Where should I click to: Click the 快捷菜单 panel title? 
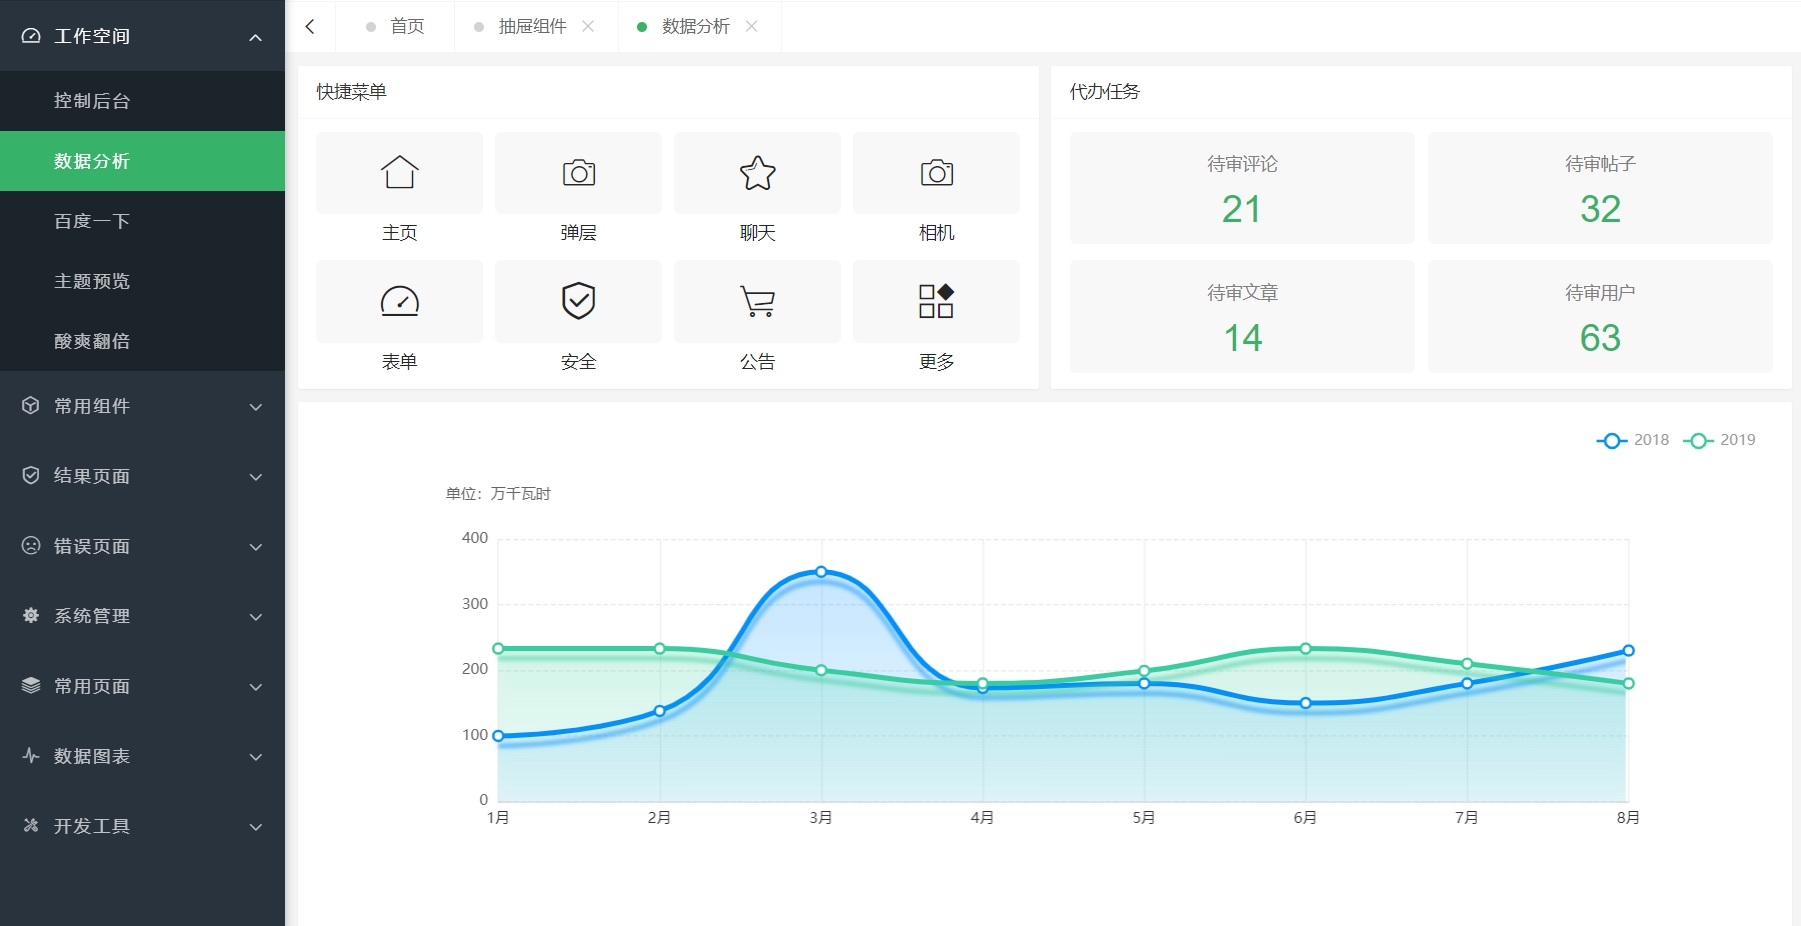(351, 92)
